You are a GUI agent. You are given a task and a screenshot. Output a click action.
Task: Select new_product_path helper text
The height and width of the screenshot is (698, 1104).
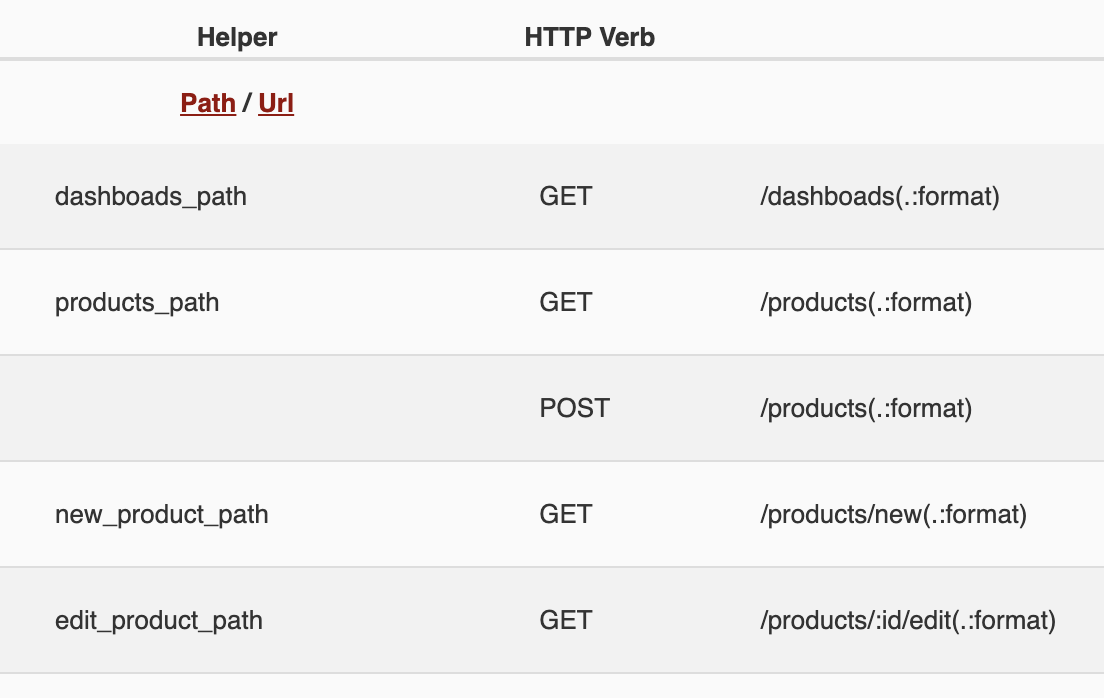(162, 514)
